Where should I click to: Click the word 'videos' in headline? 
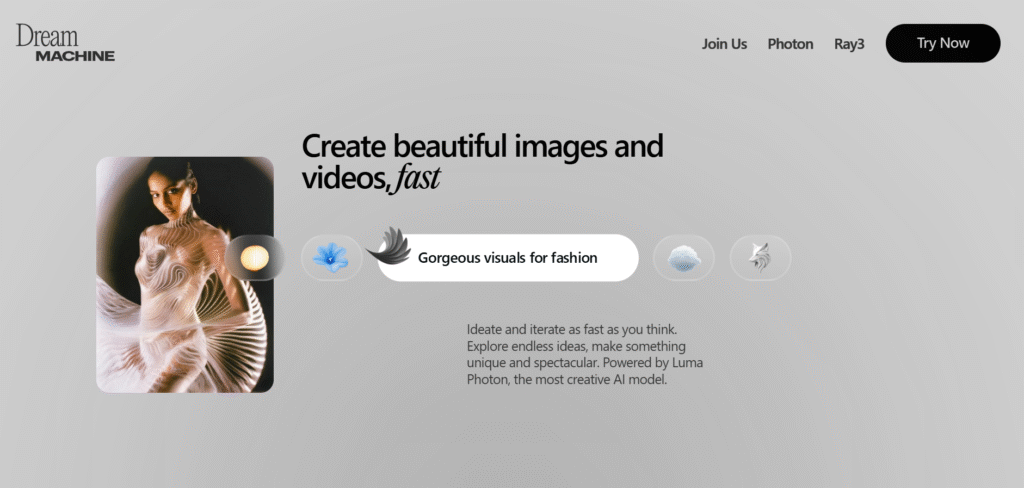pyautogui.click(x=343, y=179)
